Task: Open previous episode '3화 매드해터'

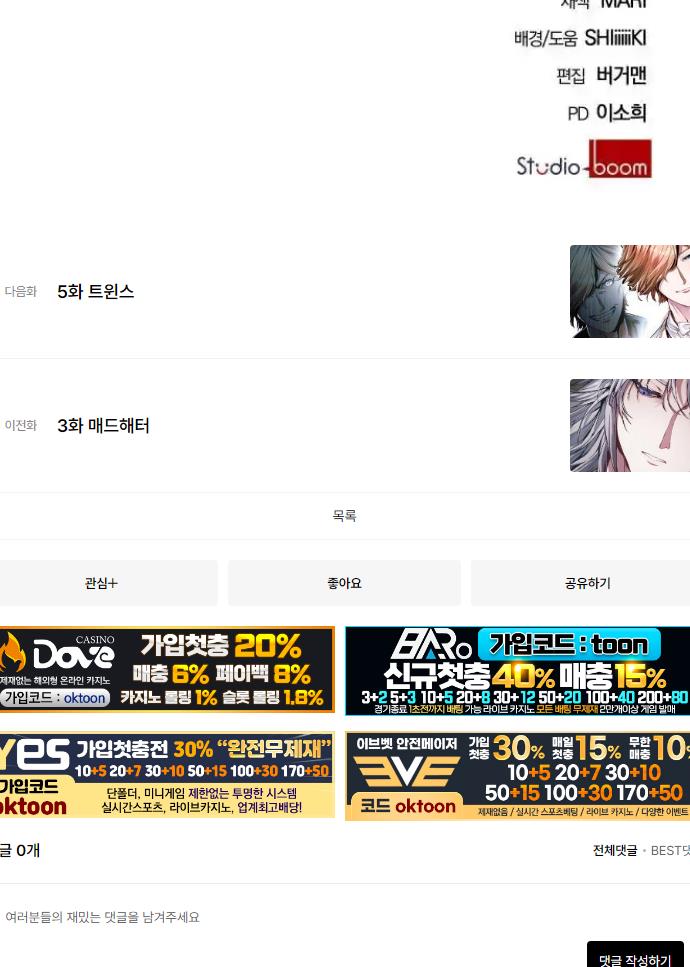Action: click(x=103, y=426)
